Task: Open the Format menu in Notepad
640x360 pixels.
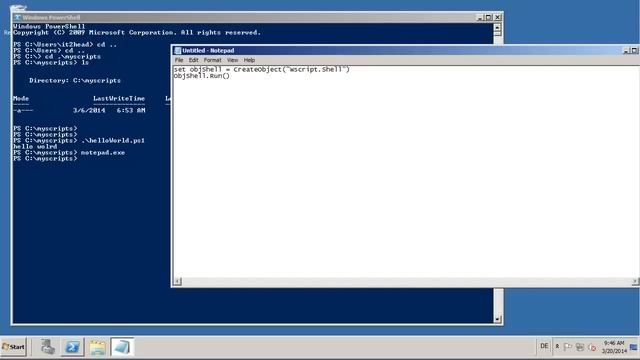Action: click(x=213, y=60)
